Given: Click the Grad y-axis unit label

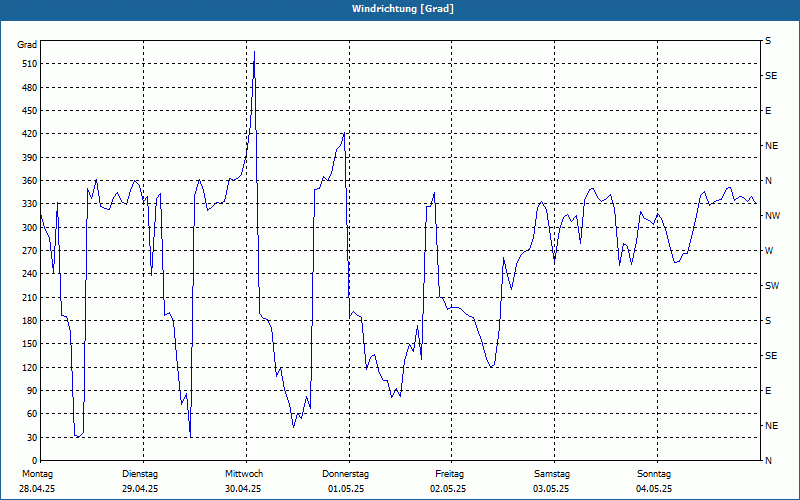Looking at the screenshot, I should click(x=27, y=45).
